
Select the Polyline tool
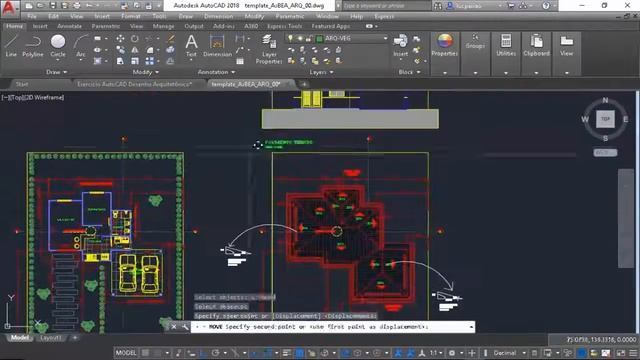coord(33,45)
